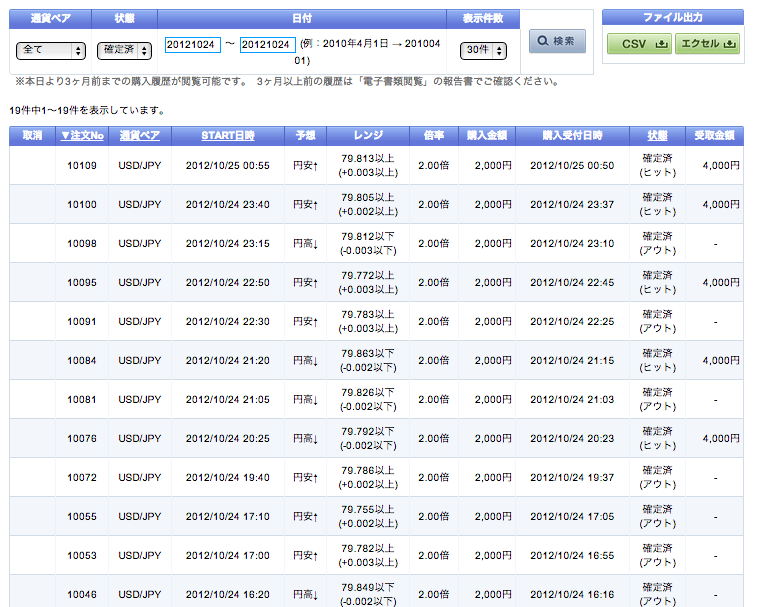The height and width of the screenshot is (607, 764).
Task: Select order number 10100
Action: pos(82,205)
